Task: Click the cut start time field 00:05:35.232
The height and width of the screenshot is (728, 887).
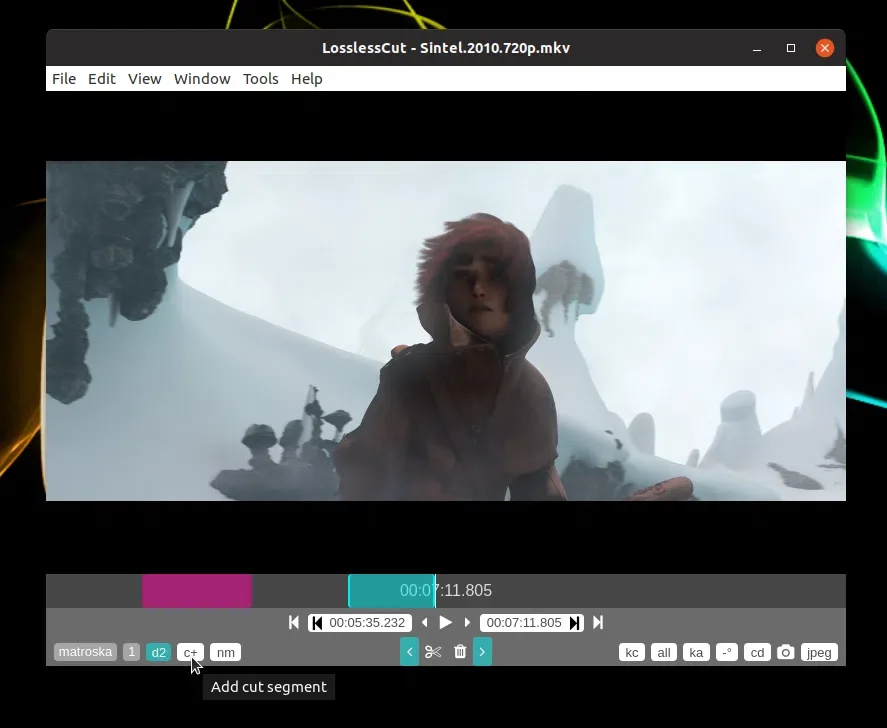Action: pyautogui.click(x=367, y=623)
